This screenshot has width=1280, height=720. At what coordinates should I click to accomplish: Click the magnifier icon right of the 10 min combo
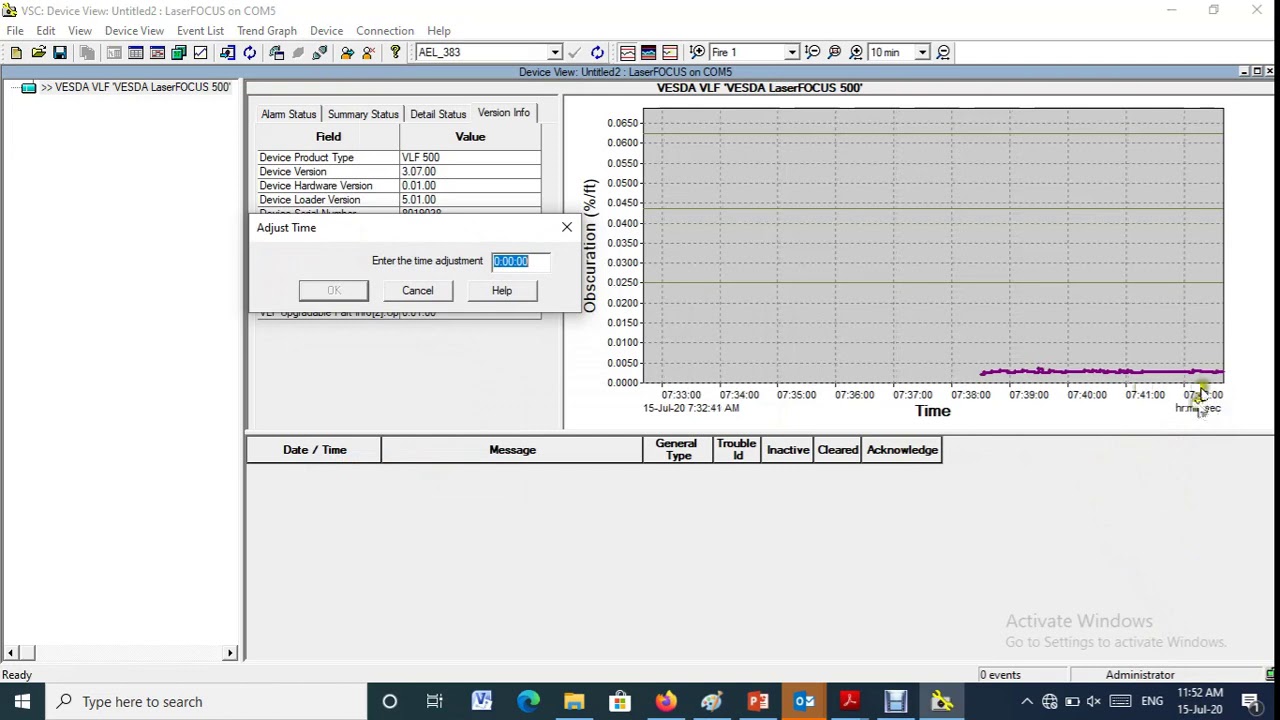pos(943,52)
